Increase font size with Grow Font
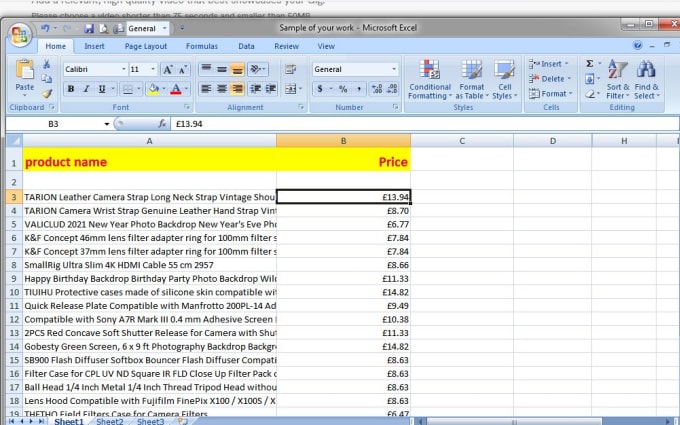 (167, 69)
